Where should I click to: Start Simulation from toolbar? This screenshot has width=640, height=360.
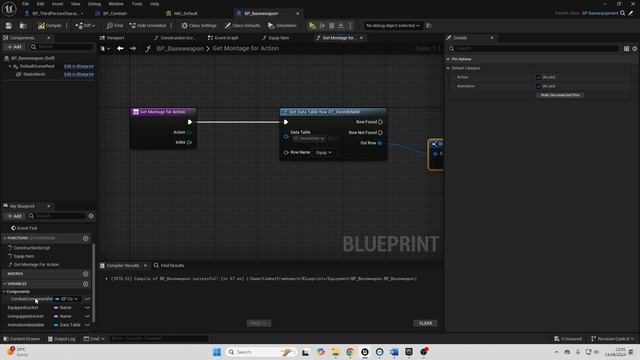tap(282, 26)
